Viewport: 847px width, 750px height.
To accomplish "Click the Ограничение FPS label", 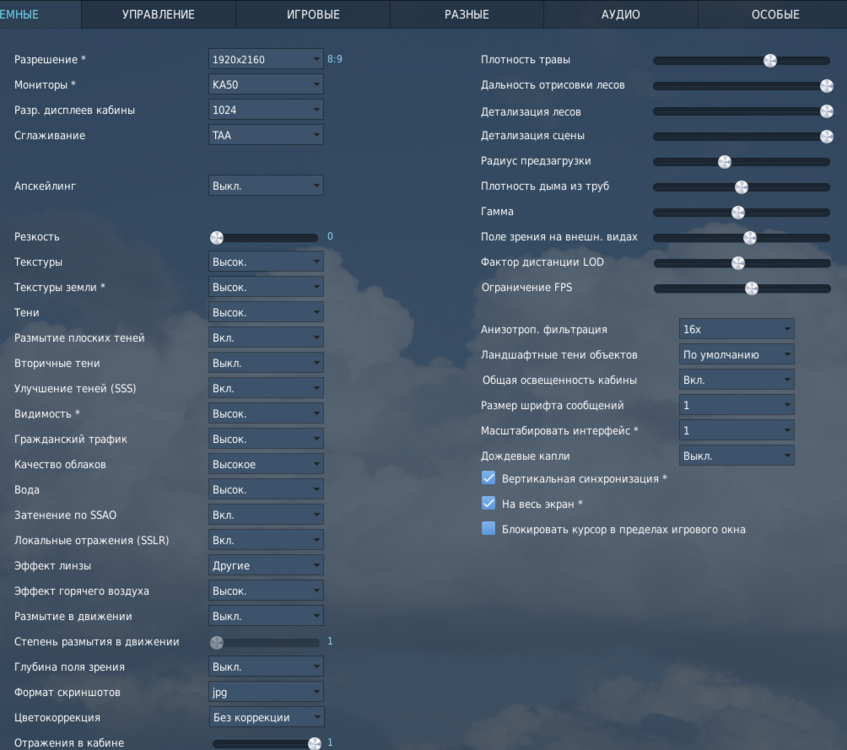I will (527, 287).
